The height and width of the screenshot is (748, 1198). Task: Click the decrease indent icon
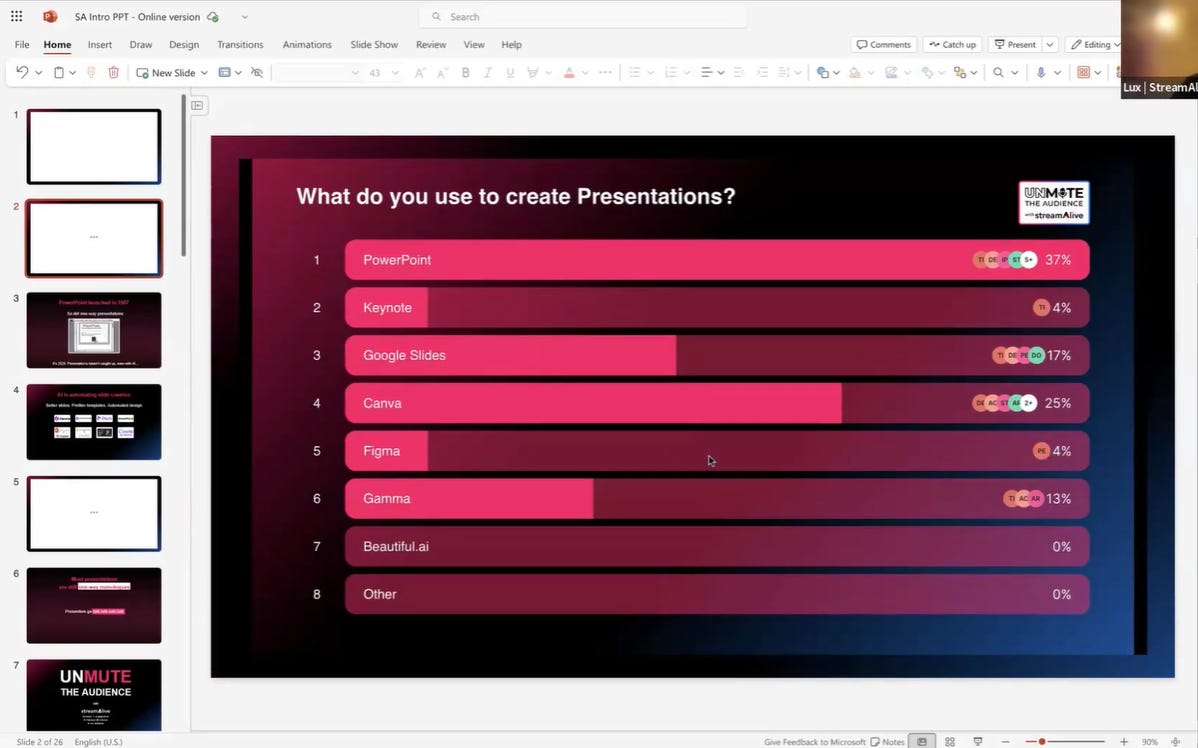[739, 73]
